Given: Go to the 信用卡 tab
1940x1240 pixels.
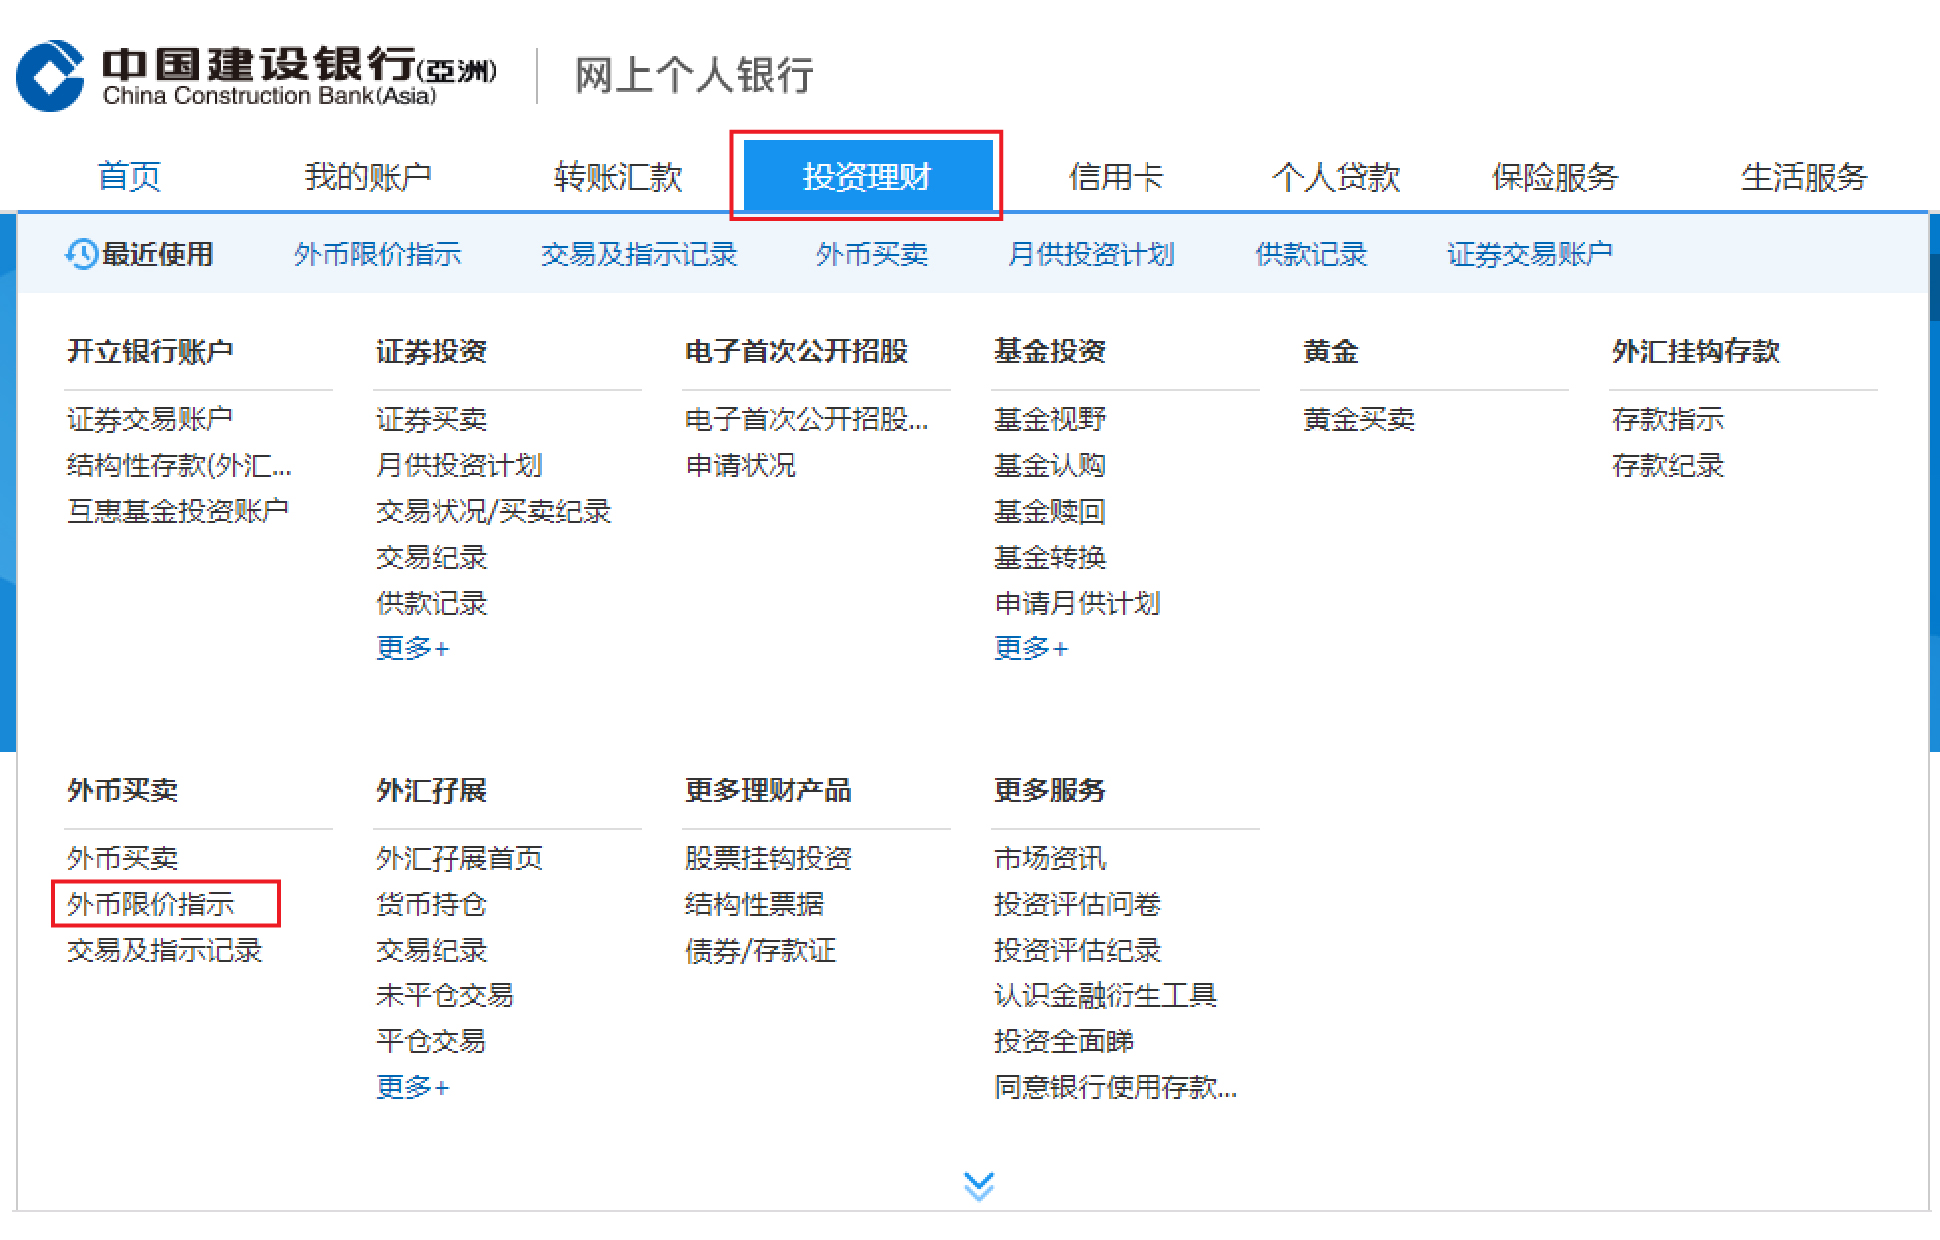Looking at the screenshot, I should coord(1116,177).
